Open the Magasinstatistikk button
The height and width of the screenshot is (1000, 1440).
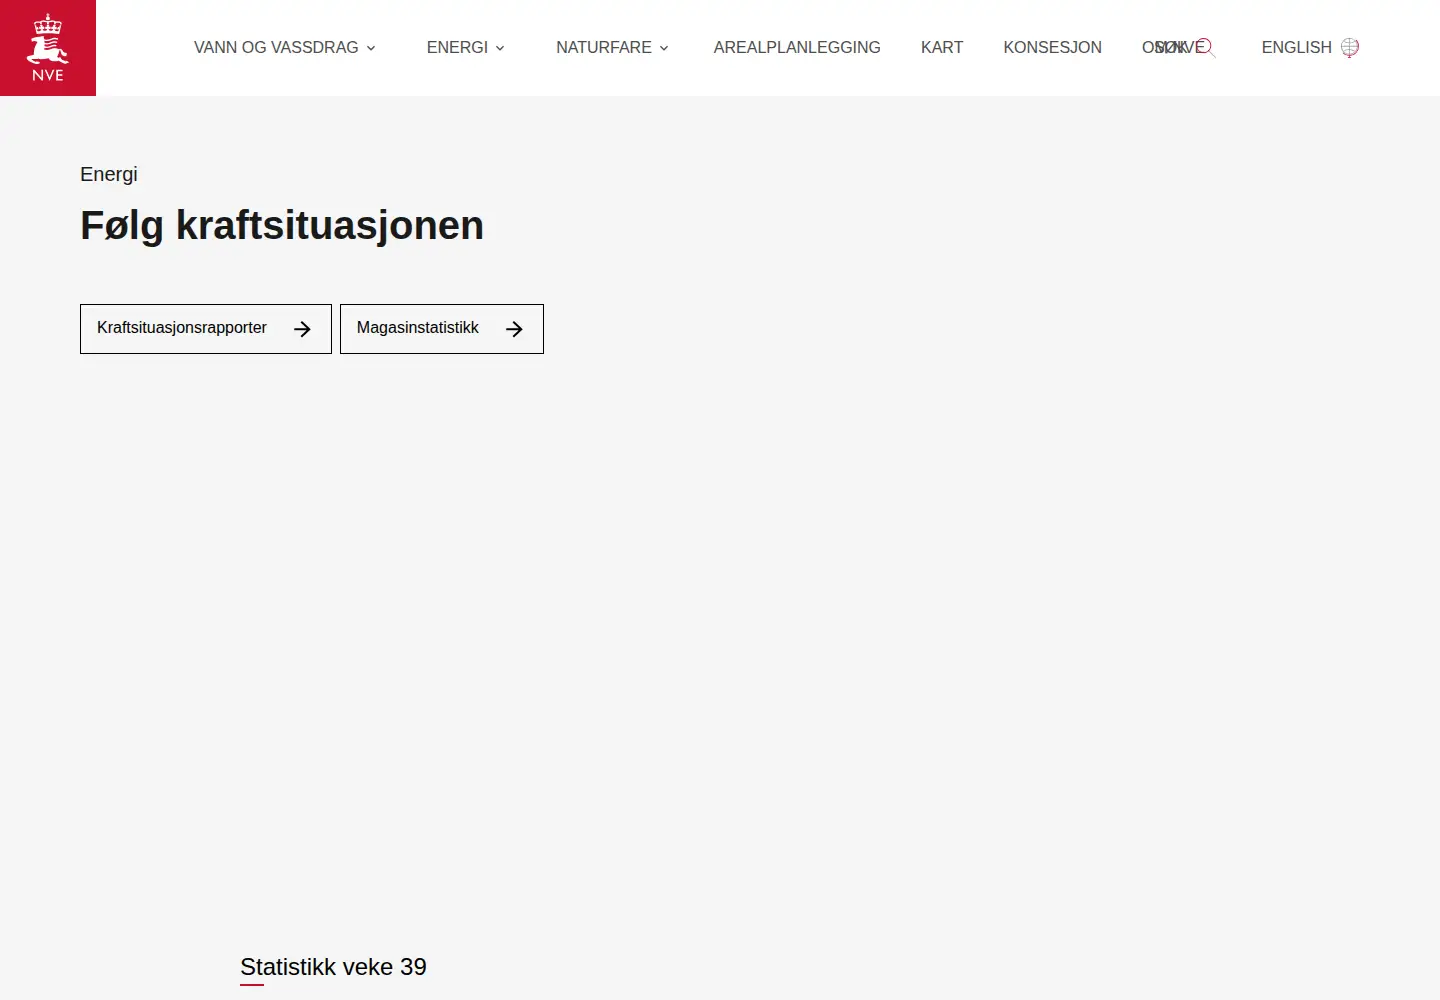[442, 329]
